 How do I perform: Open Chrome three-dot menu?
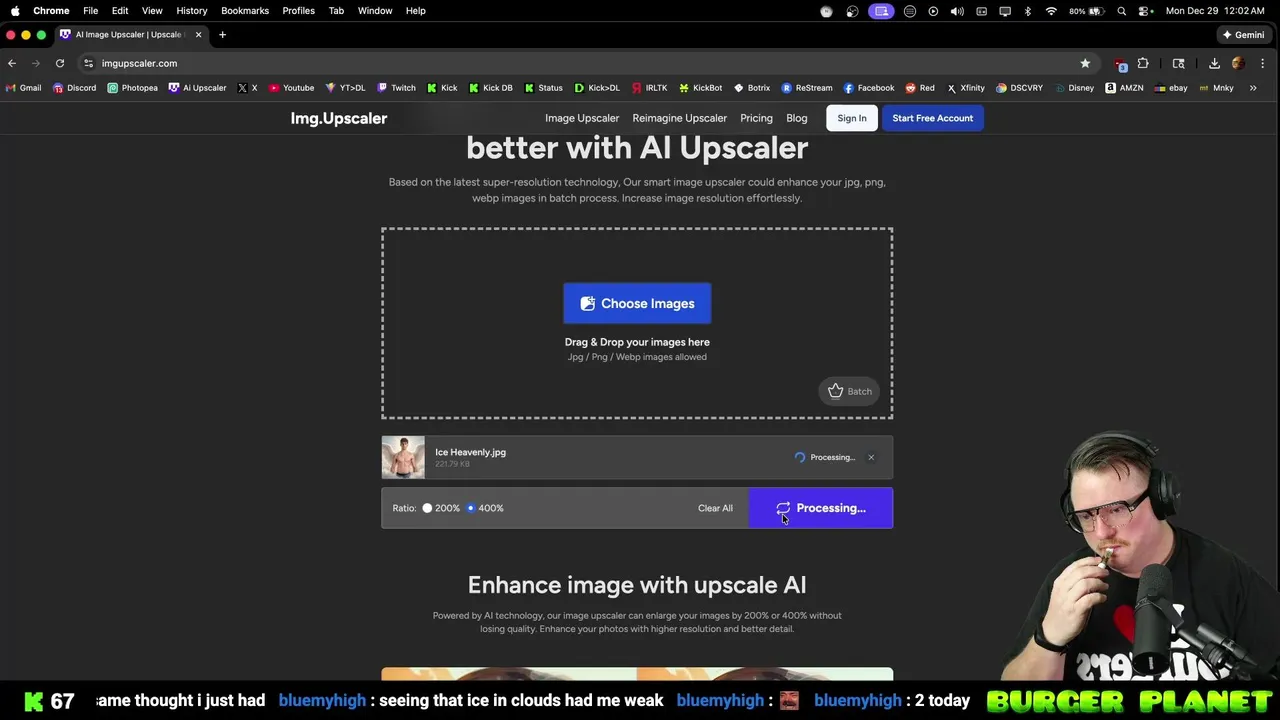1262,63
